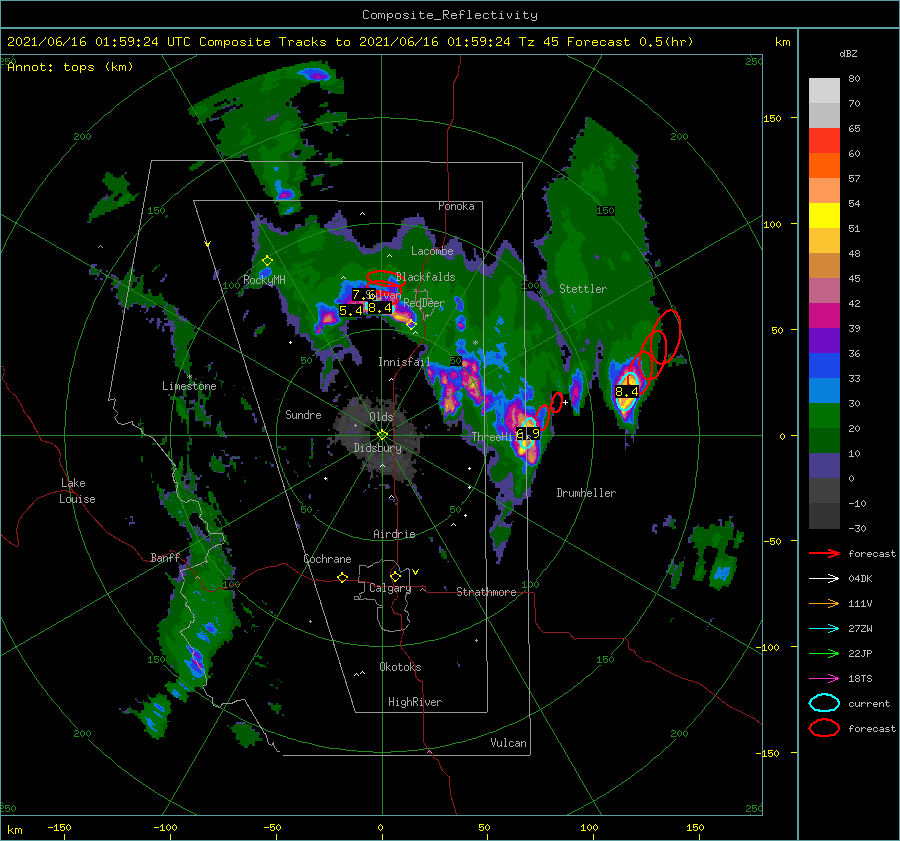Click the yellow V marker east of Calgary
Image resolution: width=900 pixels, height=841 pixels.
tap(416, 572)
